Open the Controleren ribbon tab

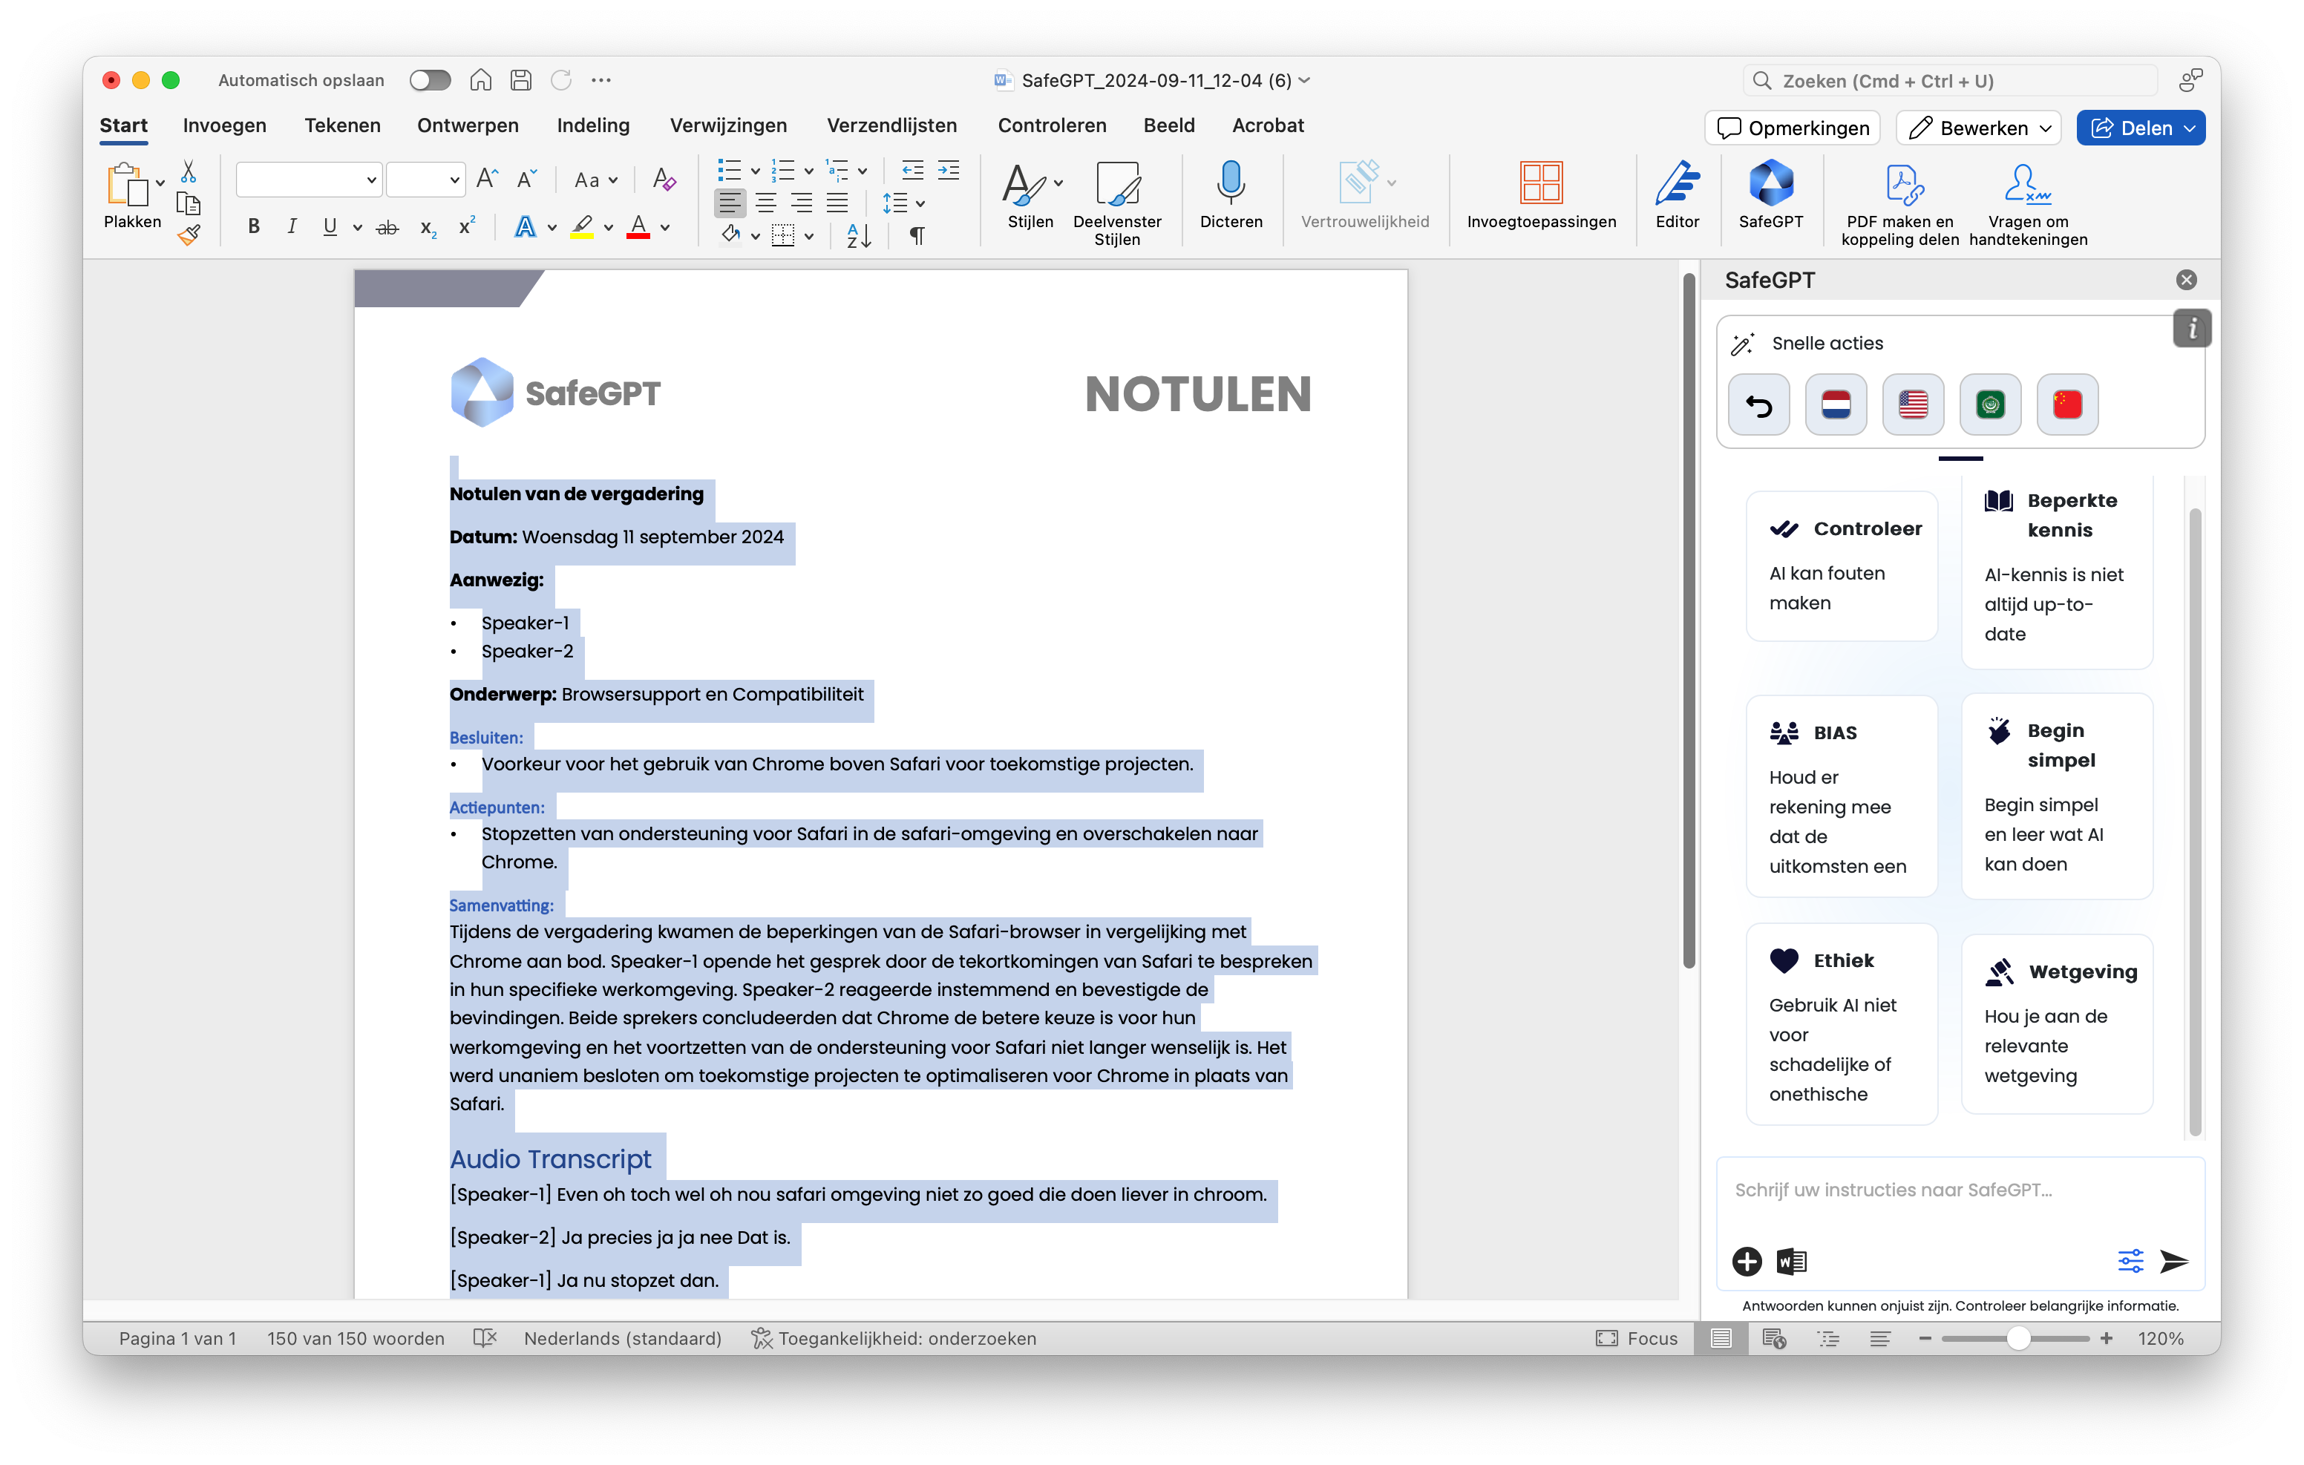point(1051,125)
